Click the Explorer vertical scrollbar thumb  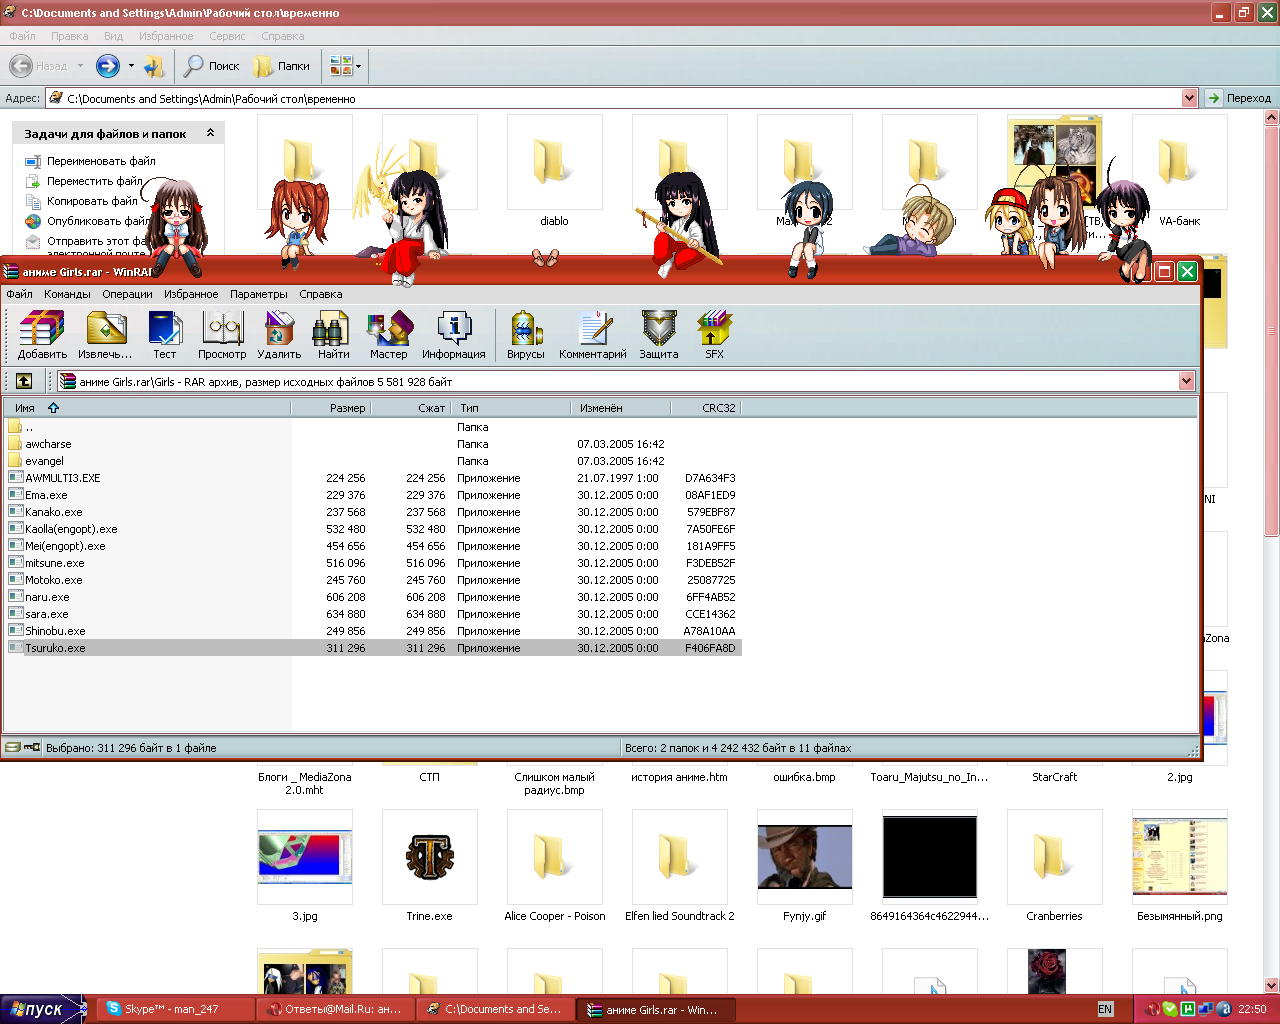(1272, 330)
